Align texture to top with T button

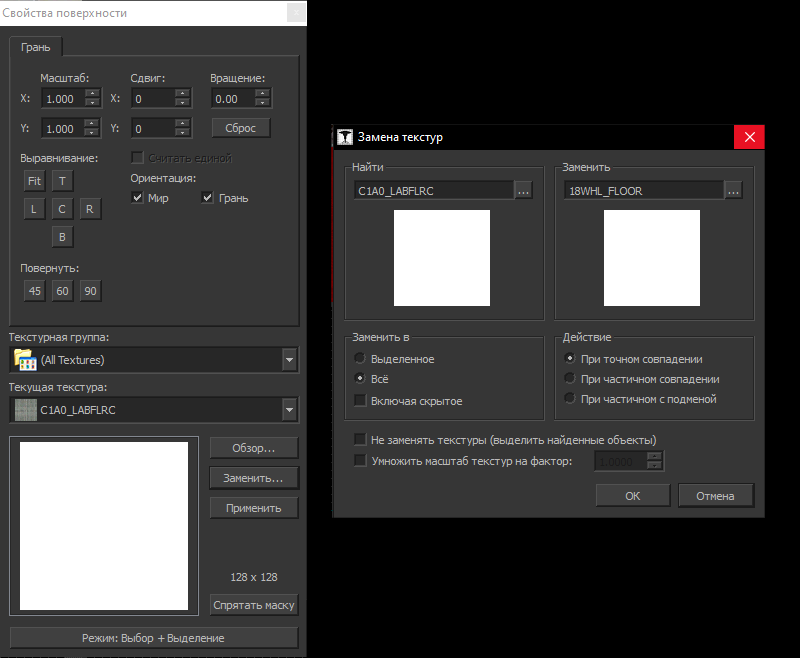(62, 181)
